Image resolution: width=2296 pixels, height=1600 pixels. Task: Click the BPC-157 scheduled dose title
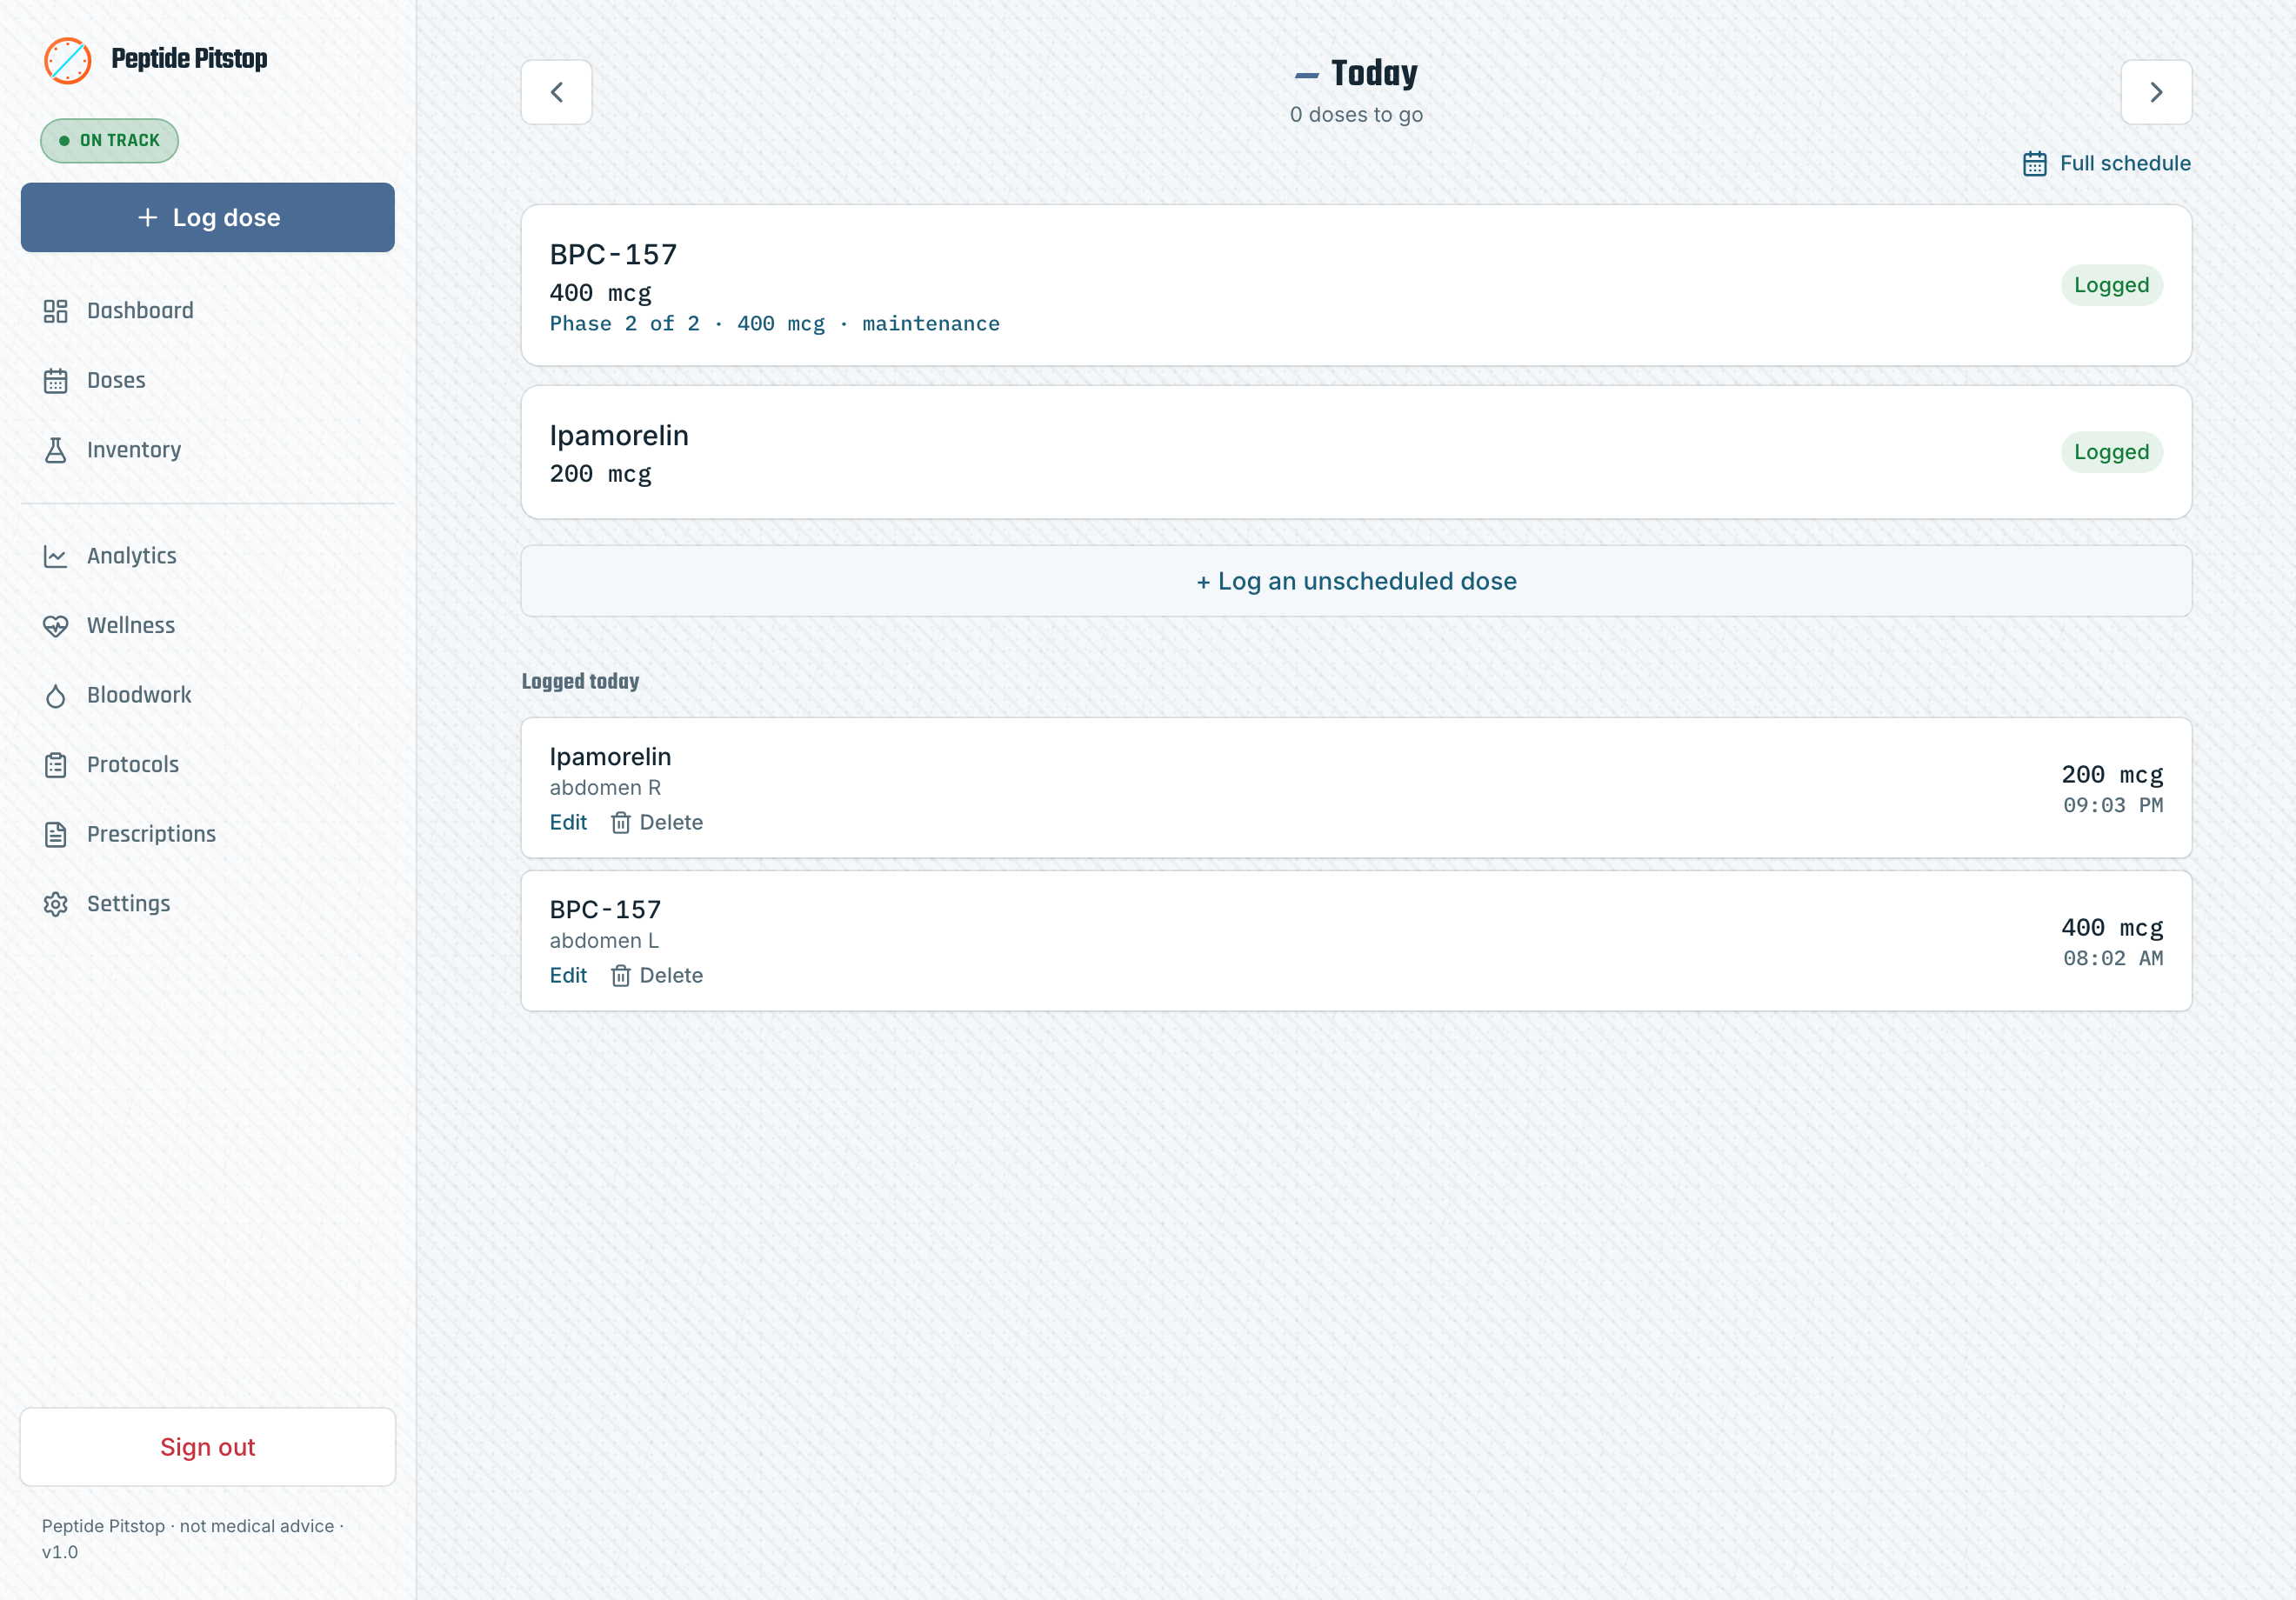click(613, 255)
